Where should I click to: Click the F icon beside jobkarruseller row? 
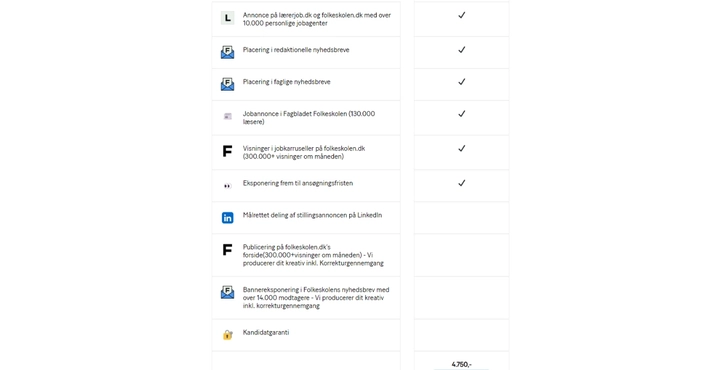(x=228, y=151)
